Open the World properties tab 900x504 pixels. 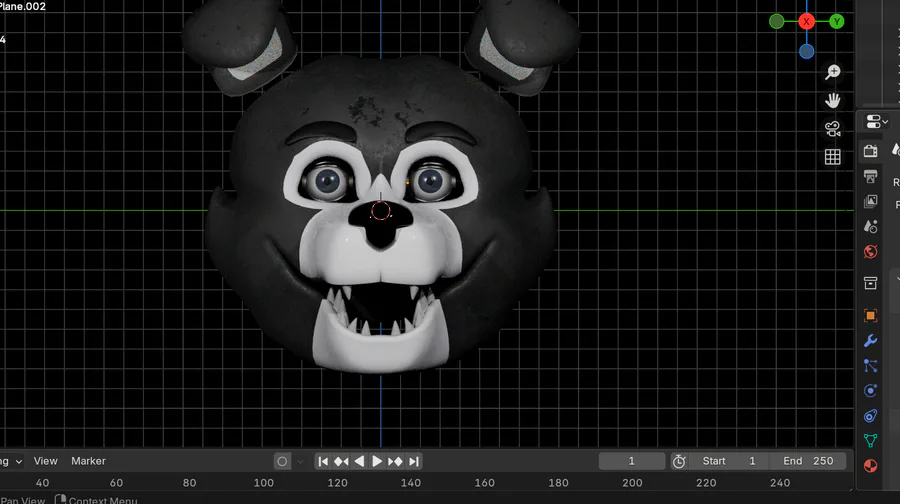tap(871, 252)
